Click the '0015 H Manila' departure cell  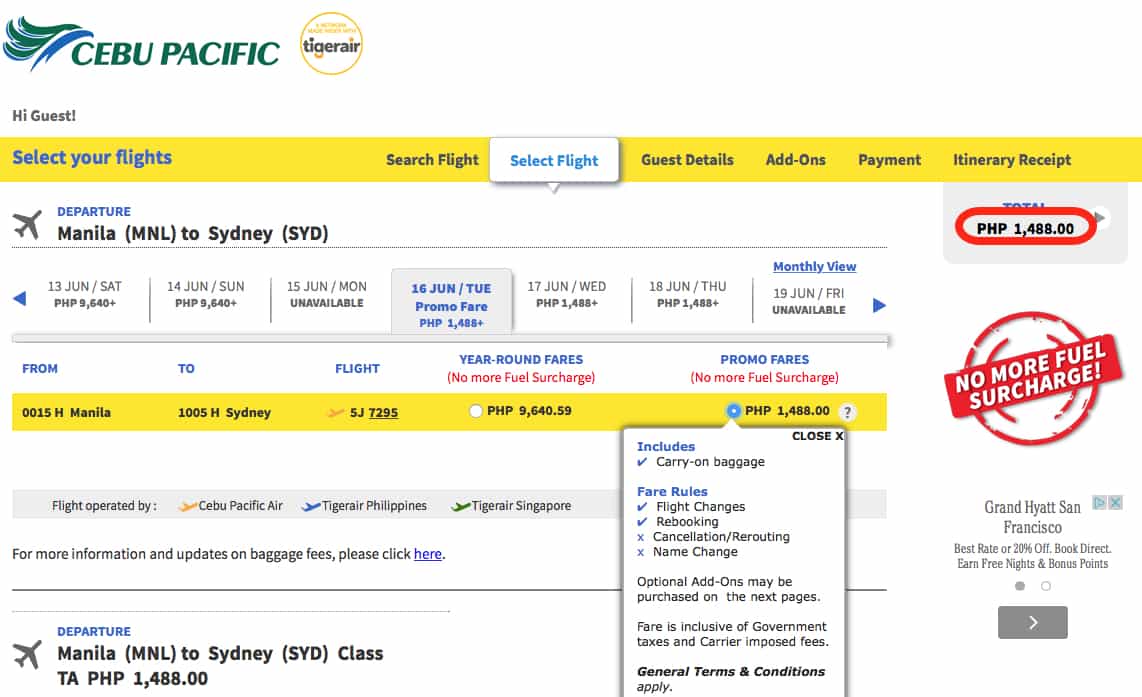point(66,412)
